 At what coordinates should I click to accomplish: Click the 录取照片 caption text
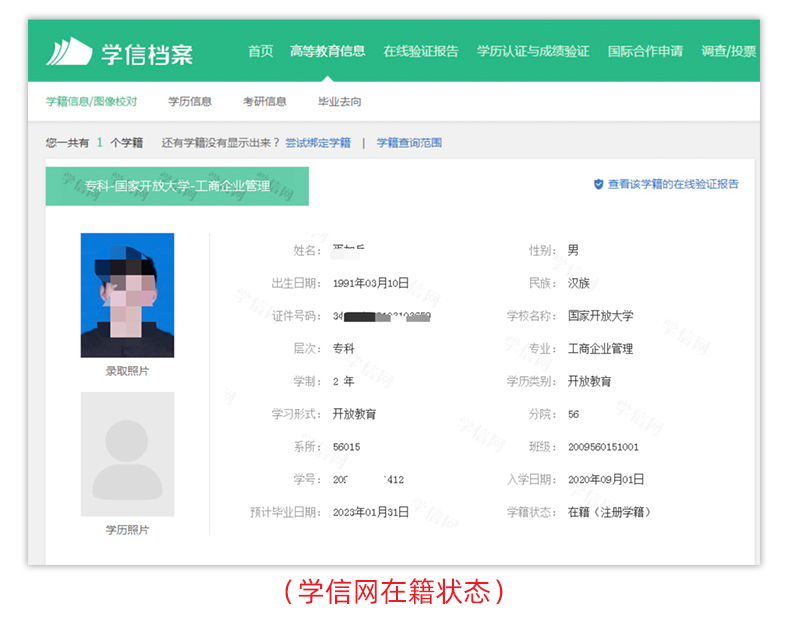(127, 372)
